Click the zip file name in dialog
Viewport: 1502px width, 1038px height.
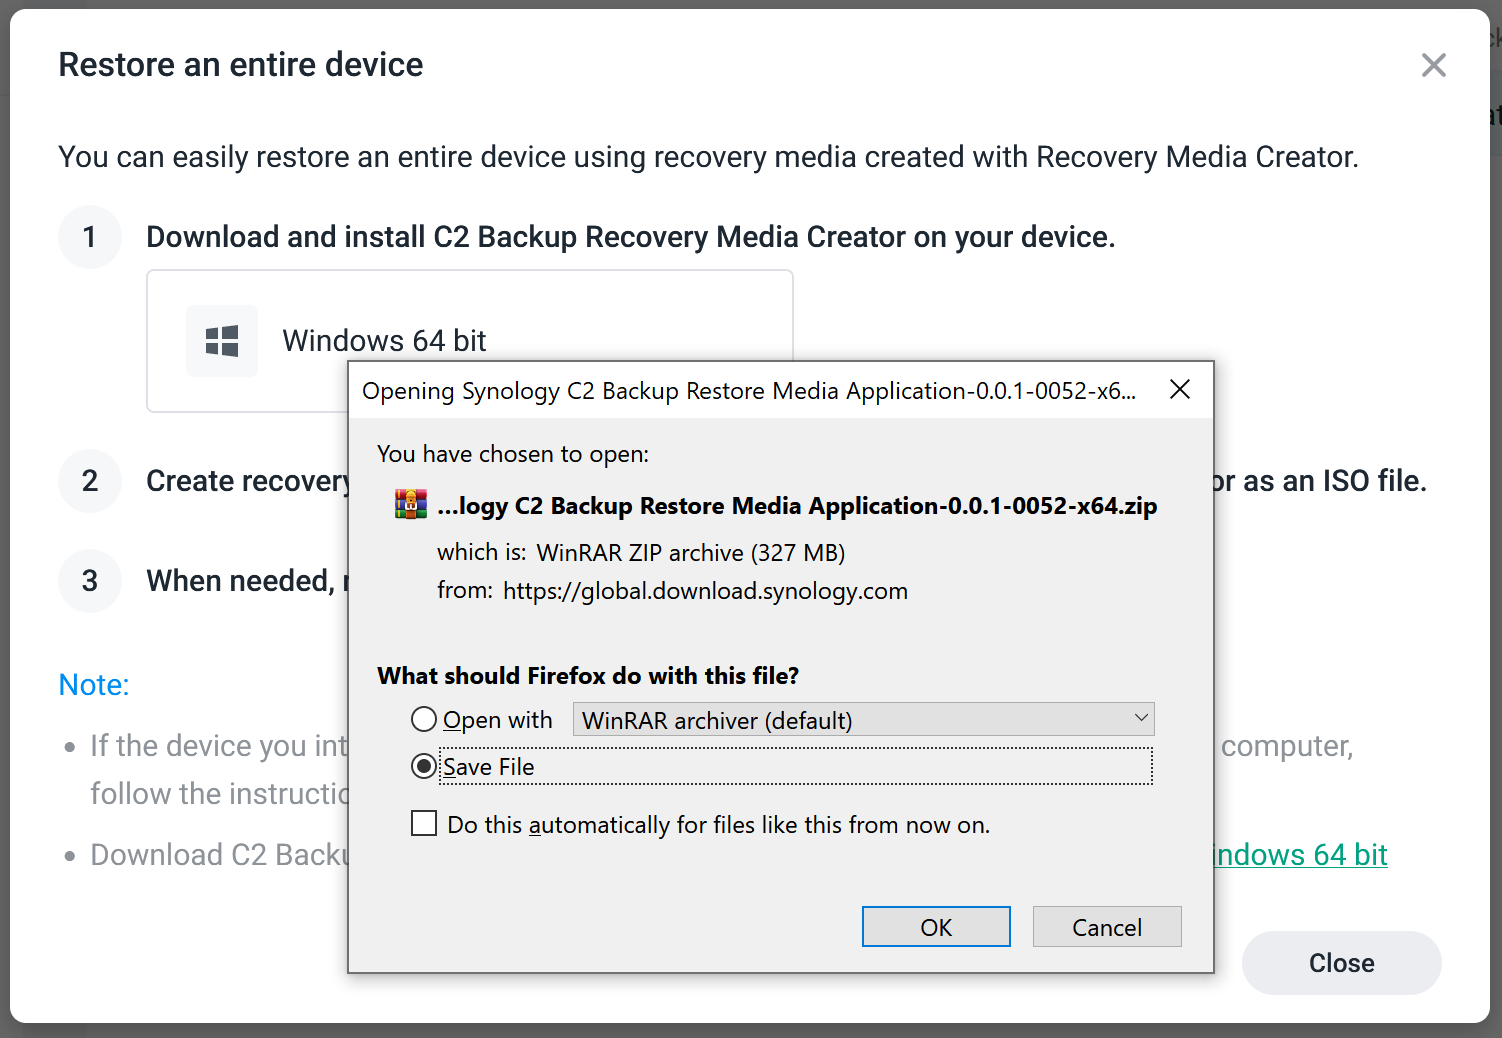click(x=797, y=506)
